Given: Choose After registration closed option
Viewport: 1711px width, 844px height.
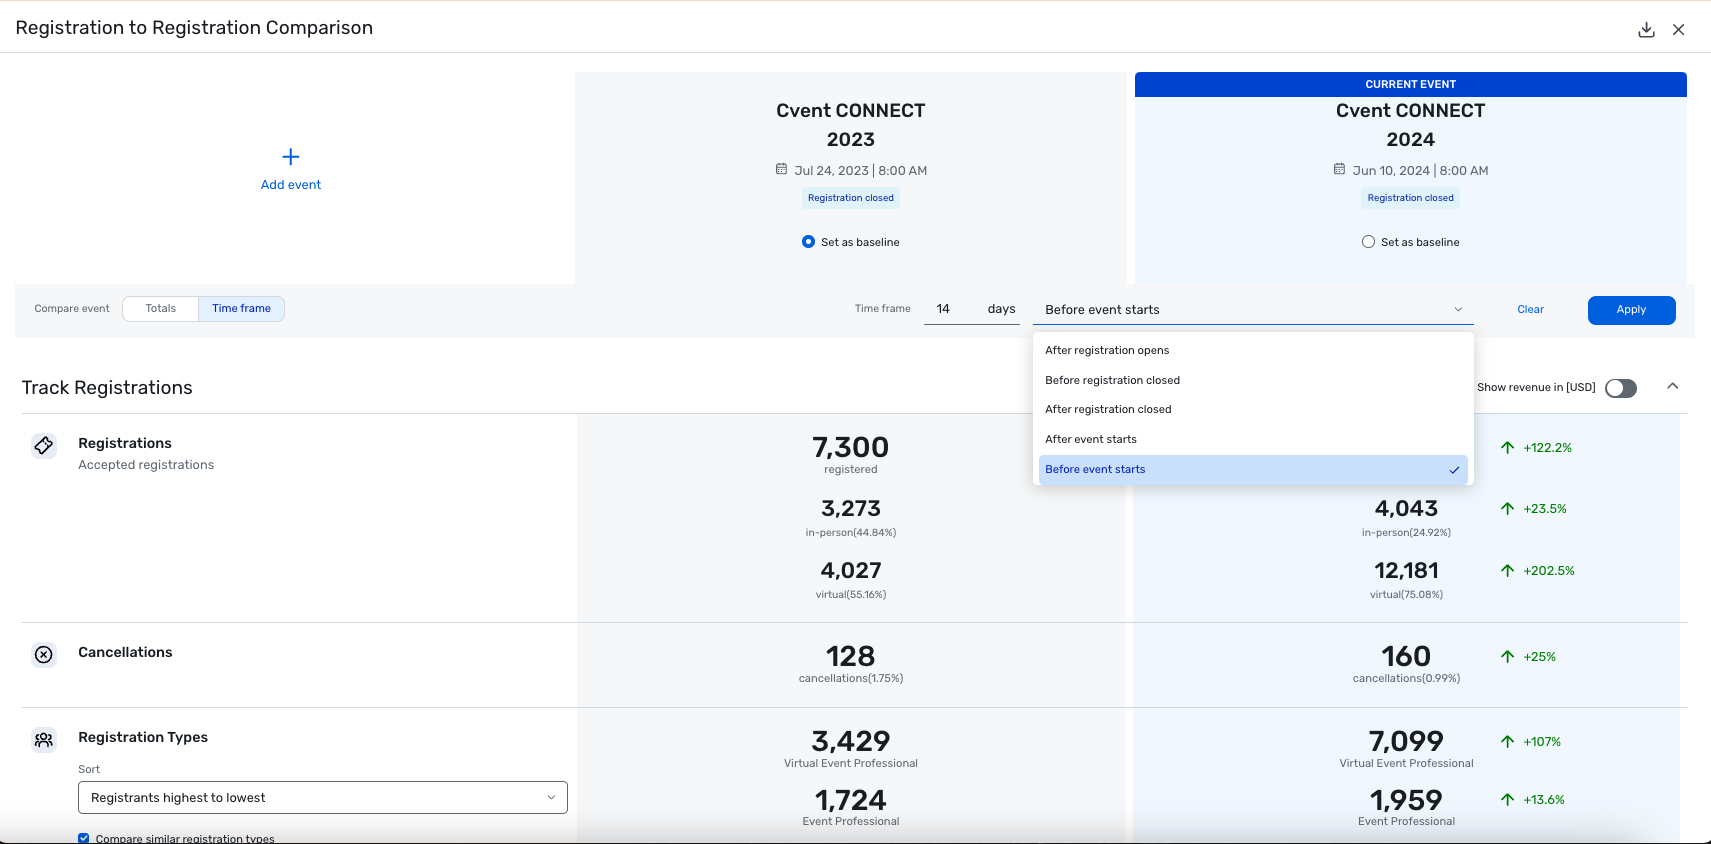Looking at the screenshot, I should (x=1253, y=409).
